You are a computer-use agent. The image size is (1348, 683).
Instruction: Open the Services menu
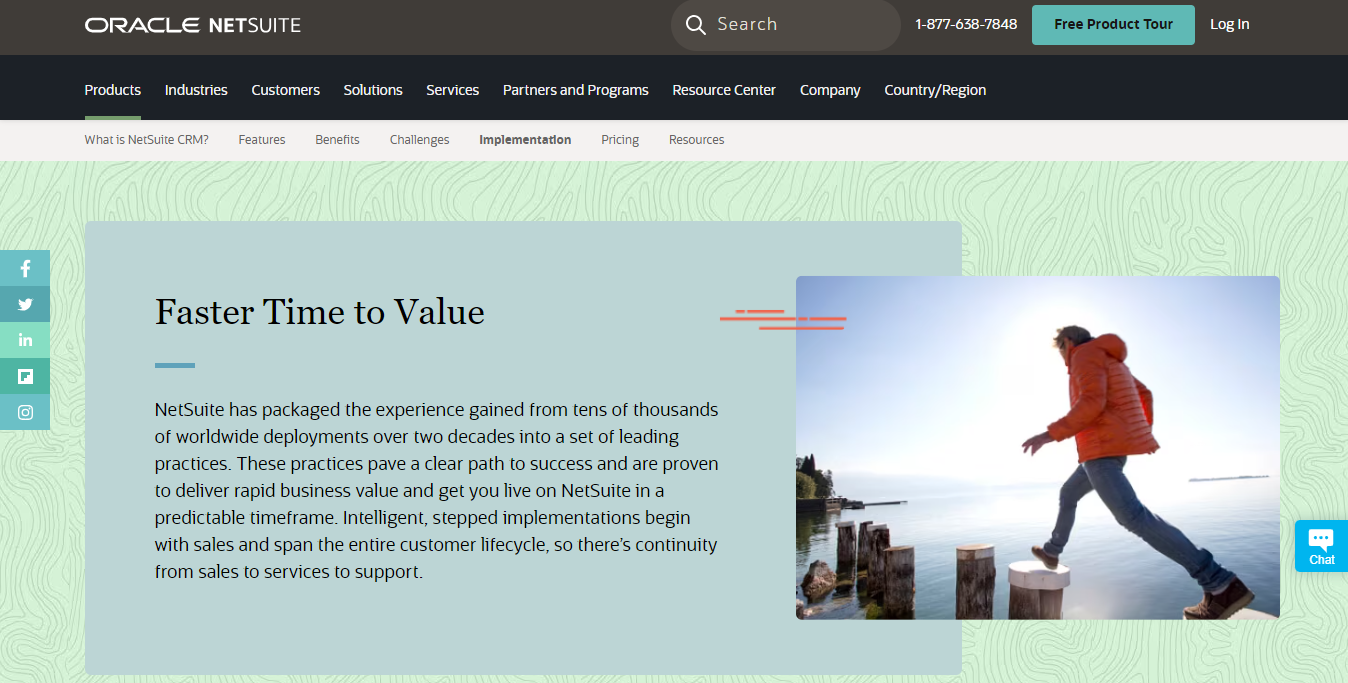(x=453, y=90)
